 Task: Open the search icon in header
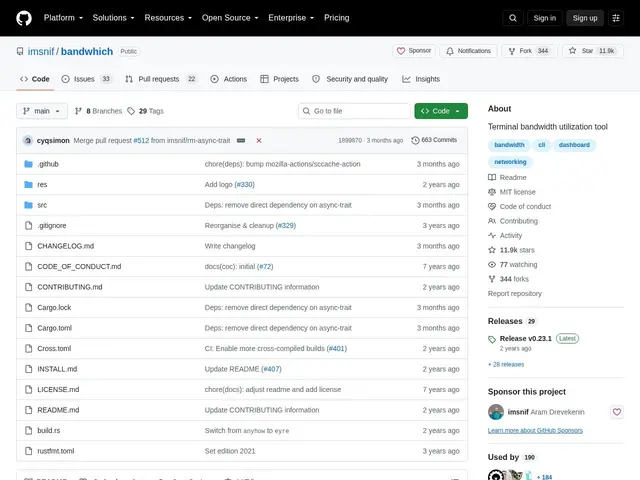point(513,18)
